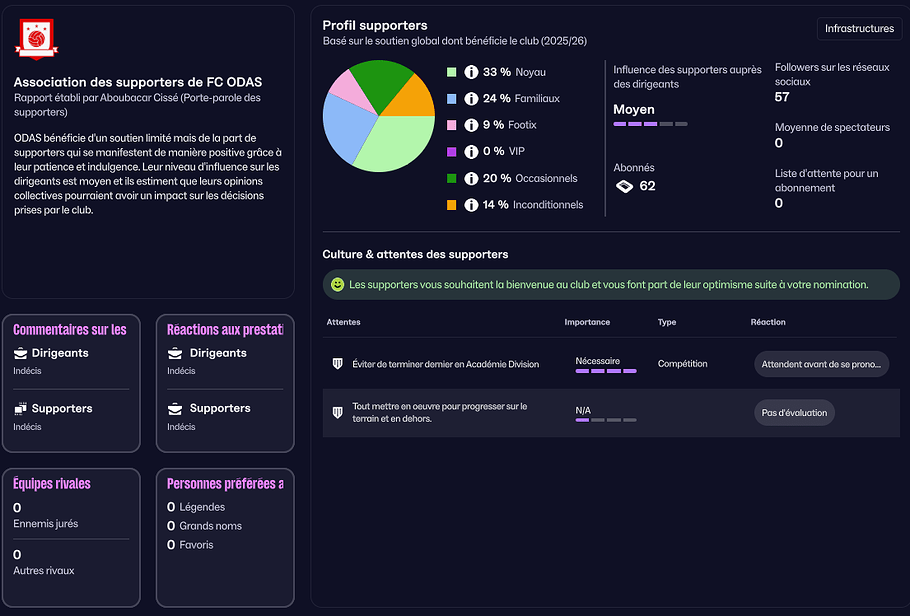The image size is (910, 616).
Task: Click the 'Pas d'évaluation' reaction pill
Action: click(793, 412)
